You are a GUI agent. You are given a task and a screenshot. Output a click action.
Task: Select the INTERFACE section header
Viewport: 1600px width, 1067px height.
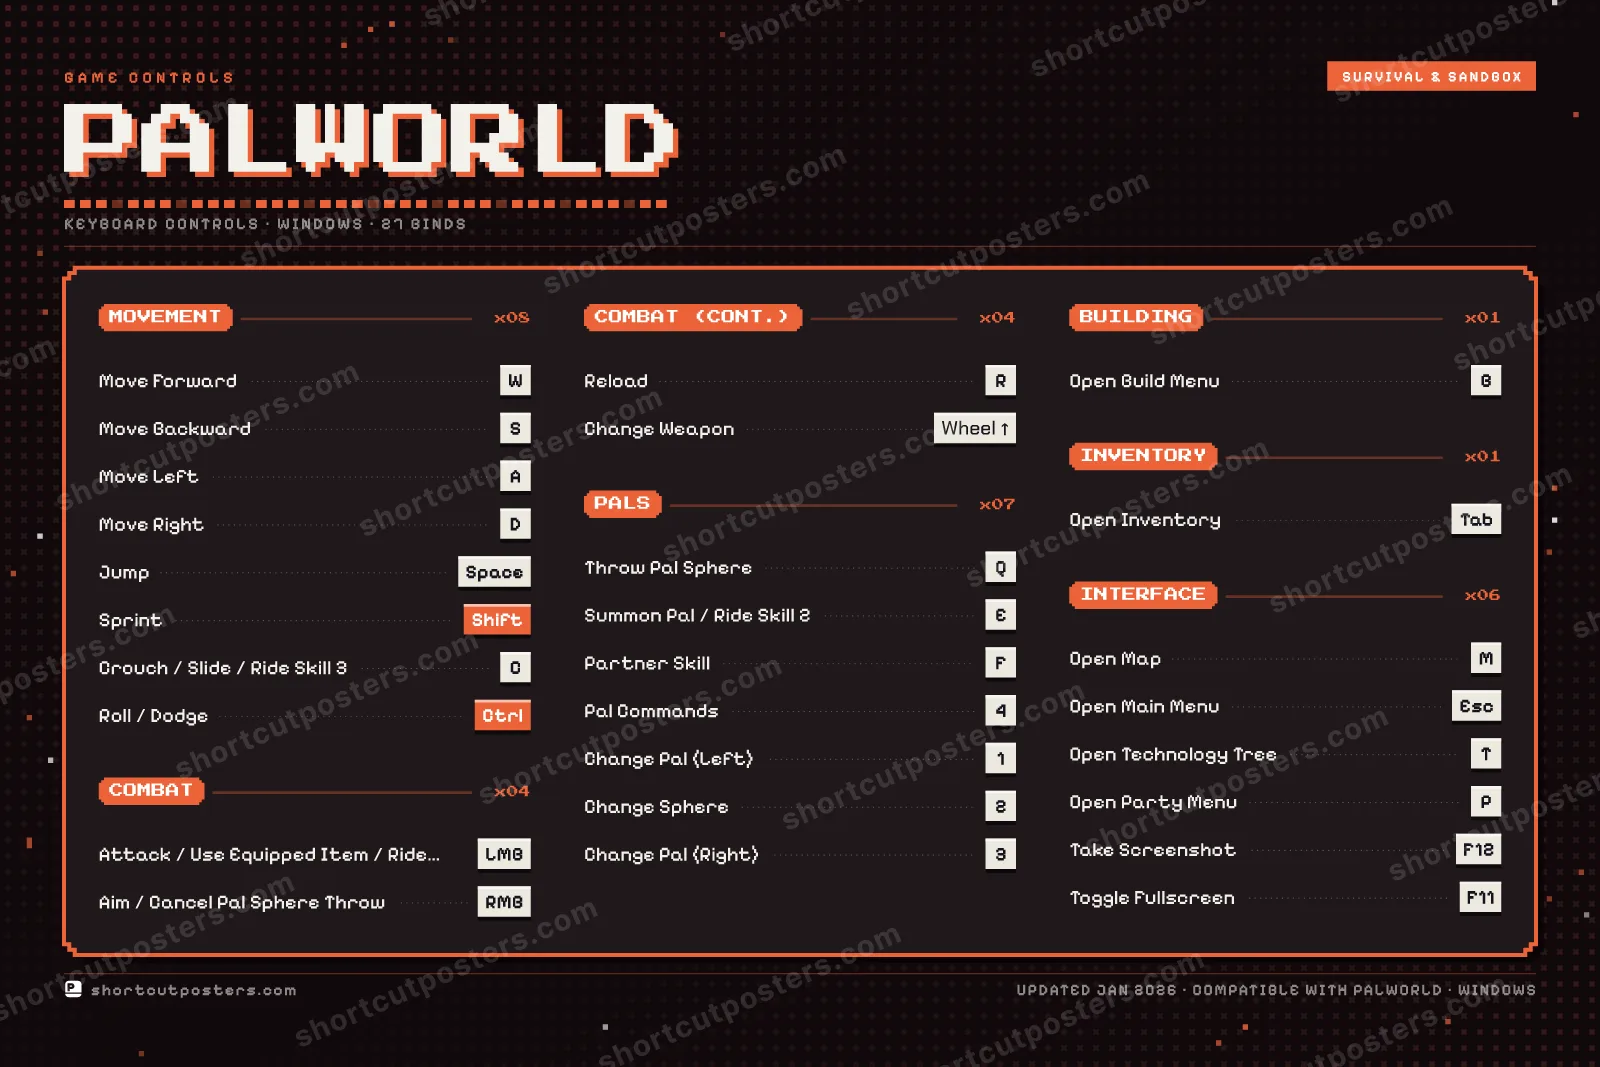1143,595
